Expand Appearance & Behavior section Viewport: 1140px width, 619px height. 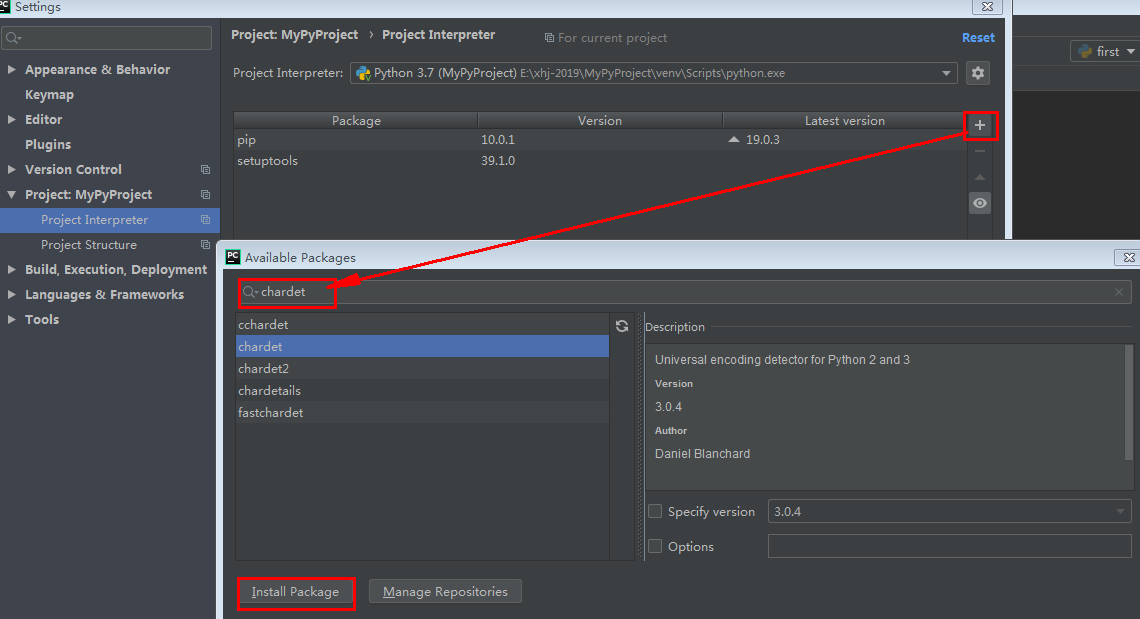(12, 69)
